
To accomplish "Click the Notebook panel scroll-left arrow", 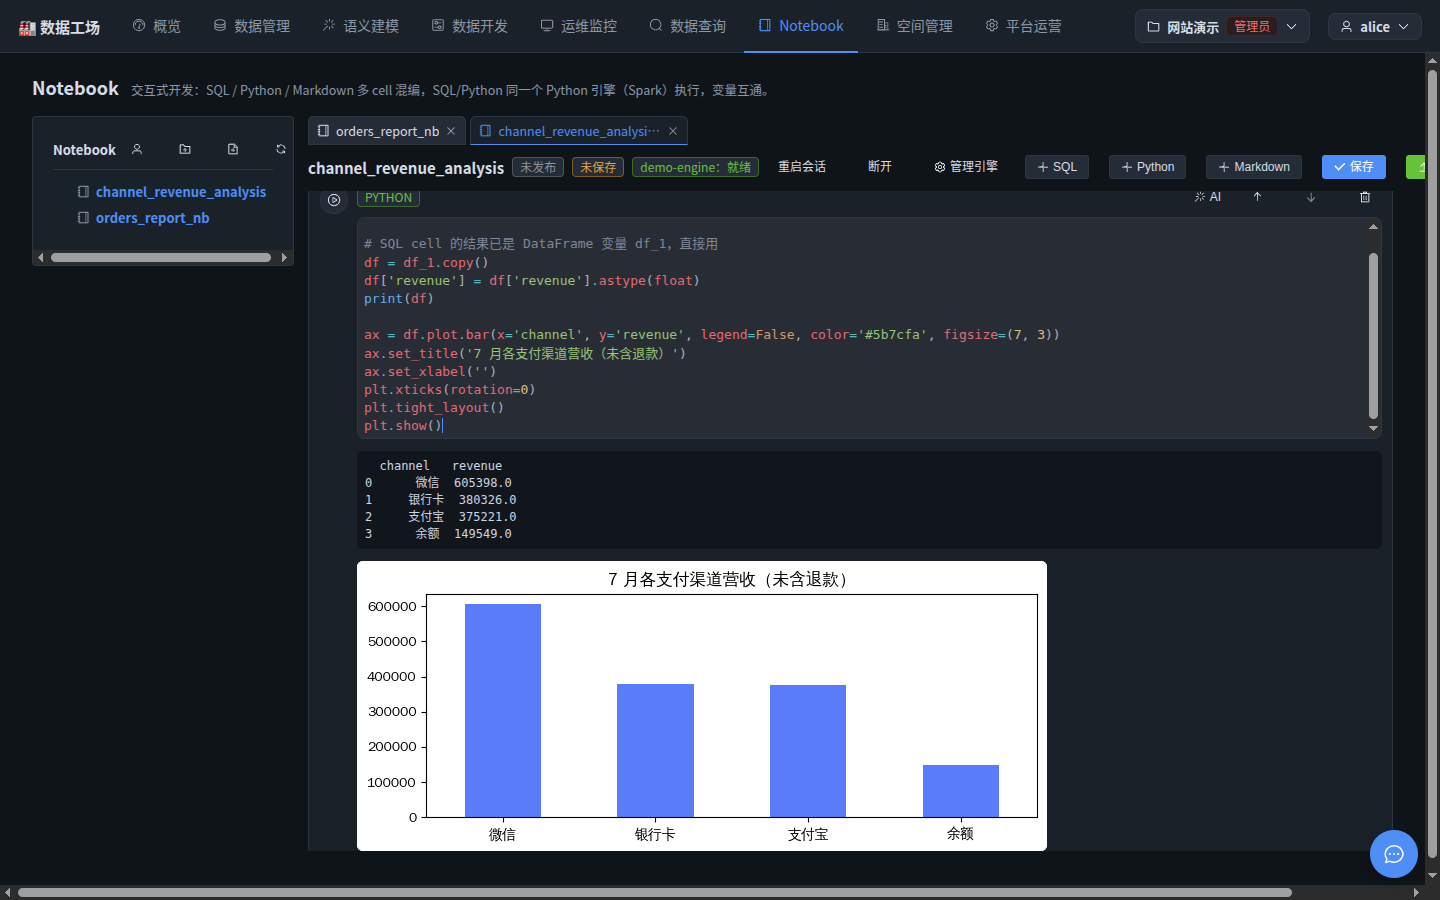I will click(x=41, y=257).
